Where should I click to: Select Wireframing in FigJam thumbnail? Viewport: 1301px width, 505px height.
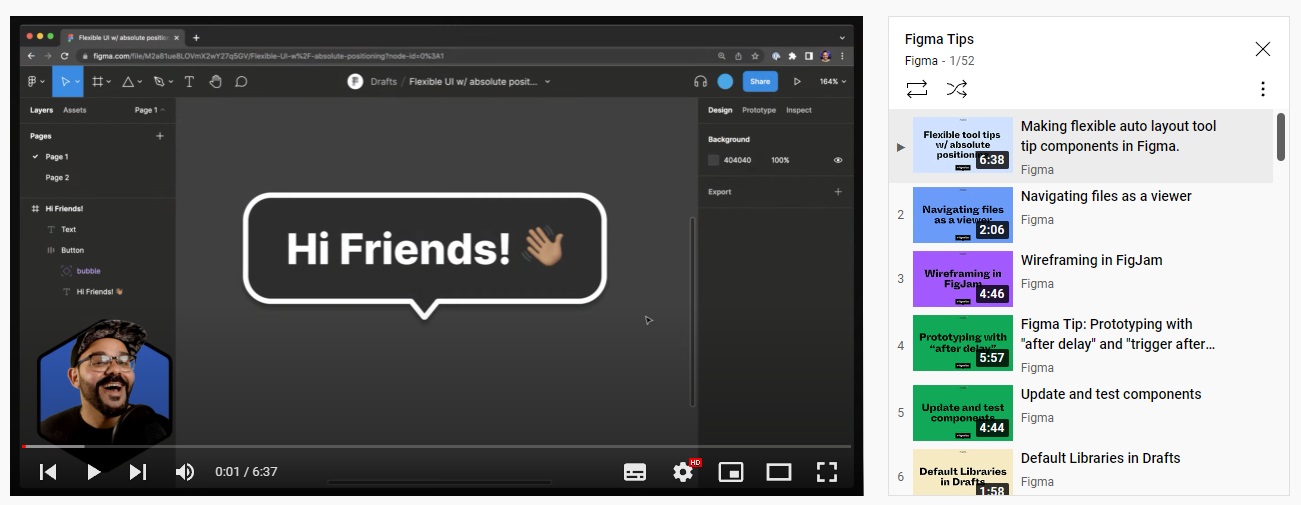[x=962, y=279]
